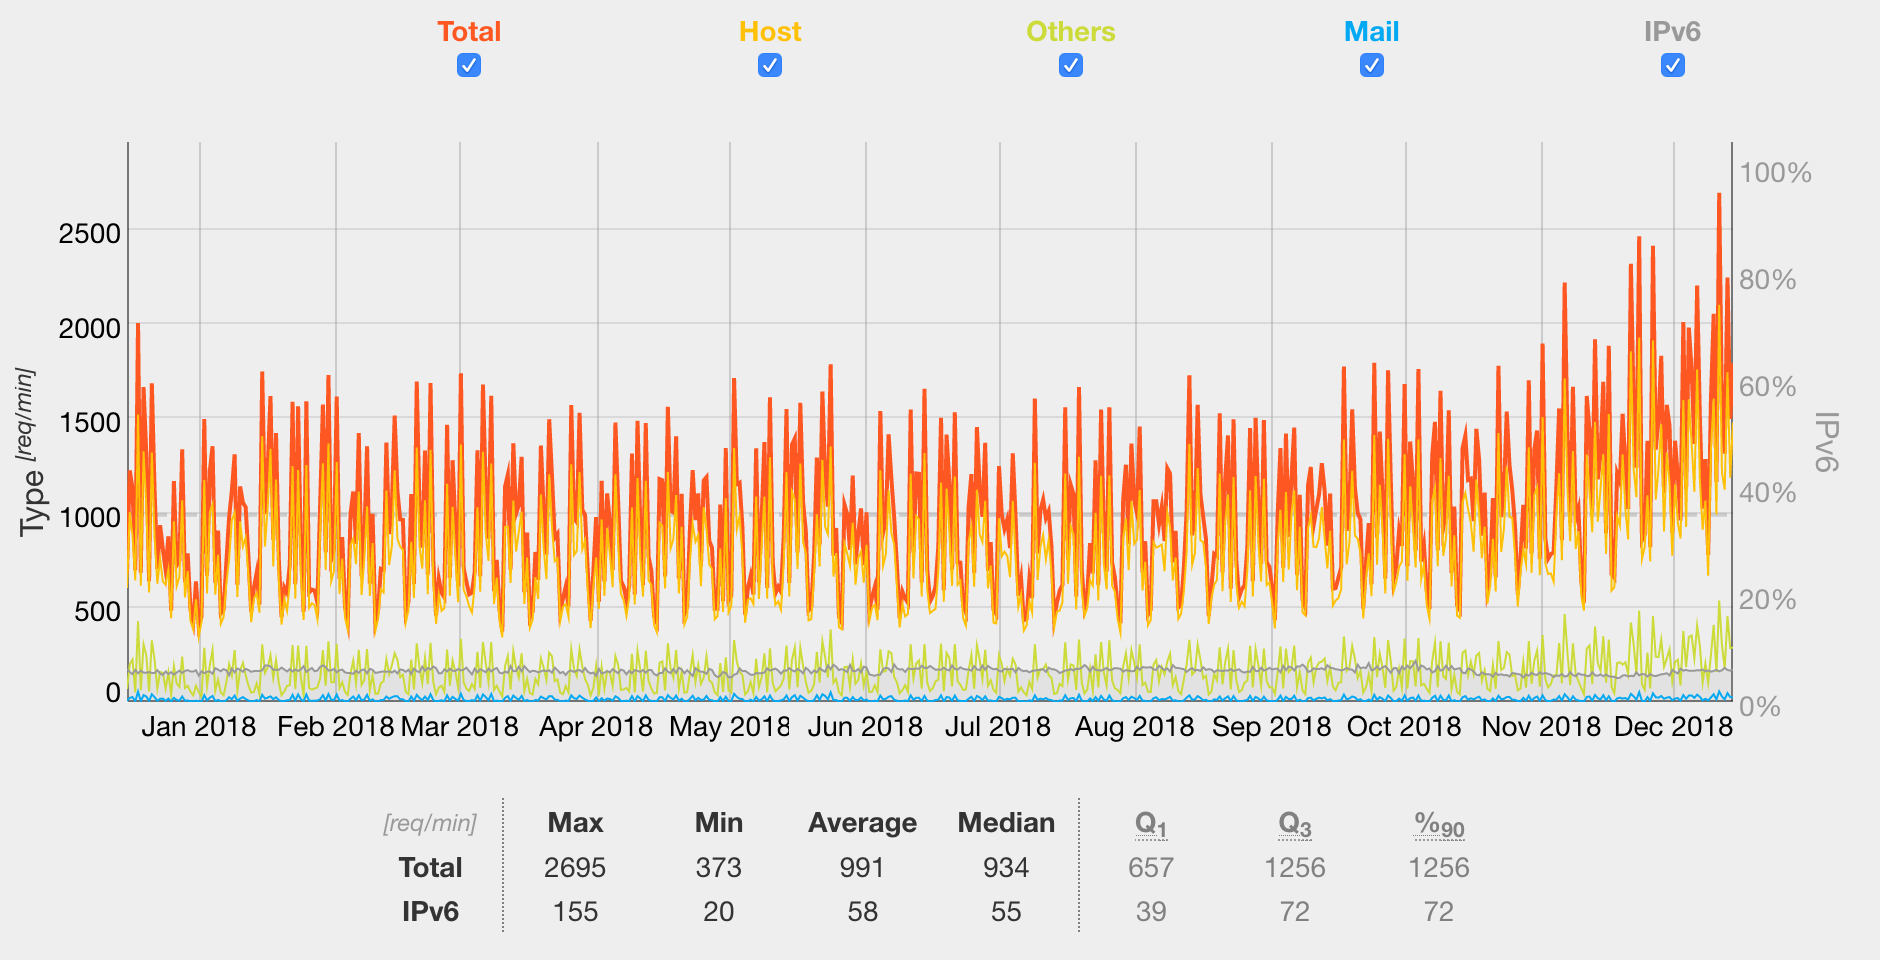Click the Q3 column header
This screenshot has height=960, width=1880.
click(1295, 824)
